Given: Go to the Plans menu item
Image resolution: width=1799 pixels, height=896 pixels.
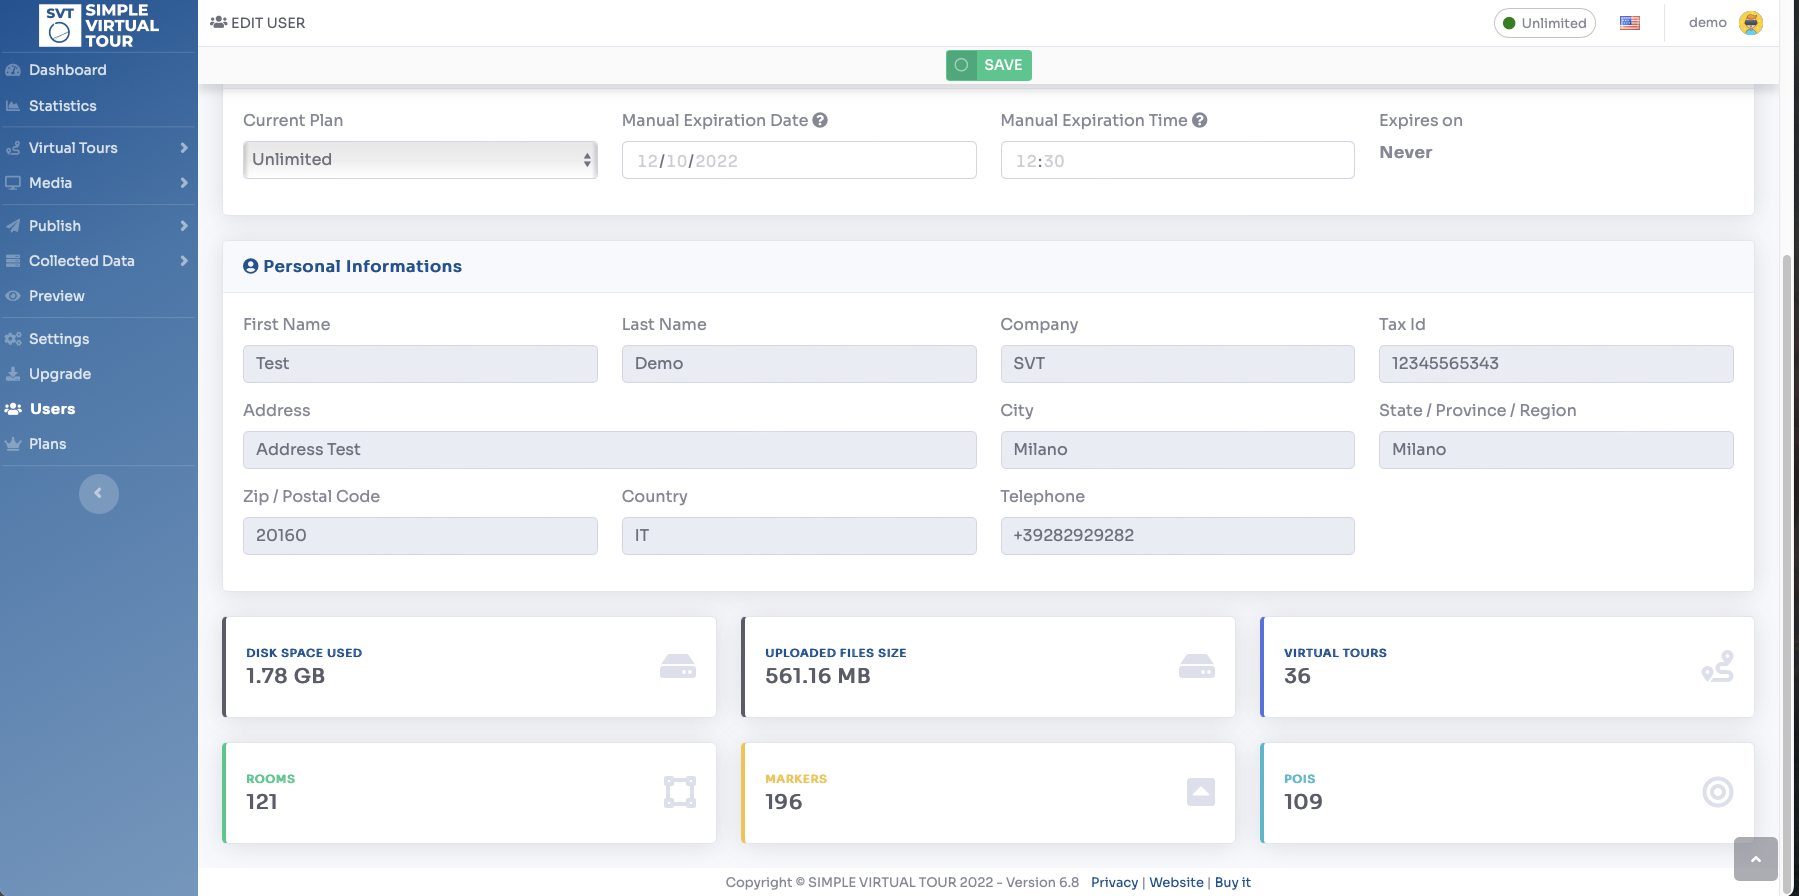Looking at the screenshot, I should (x=47, y=444).
